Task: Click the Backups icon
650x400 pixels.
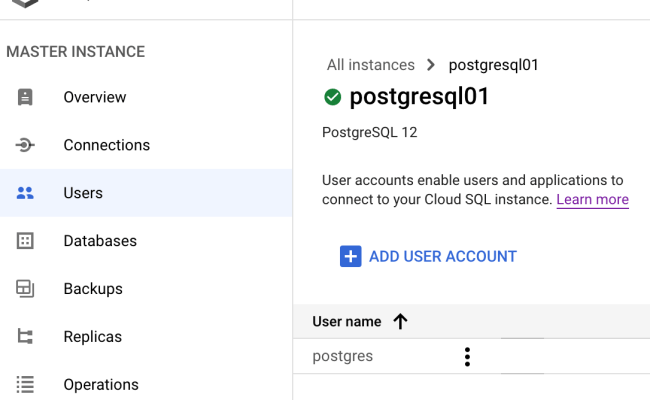Action: pyautogui.click(x=25, y=288)
